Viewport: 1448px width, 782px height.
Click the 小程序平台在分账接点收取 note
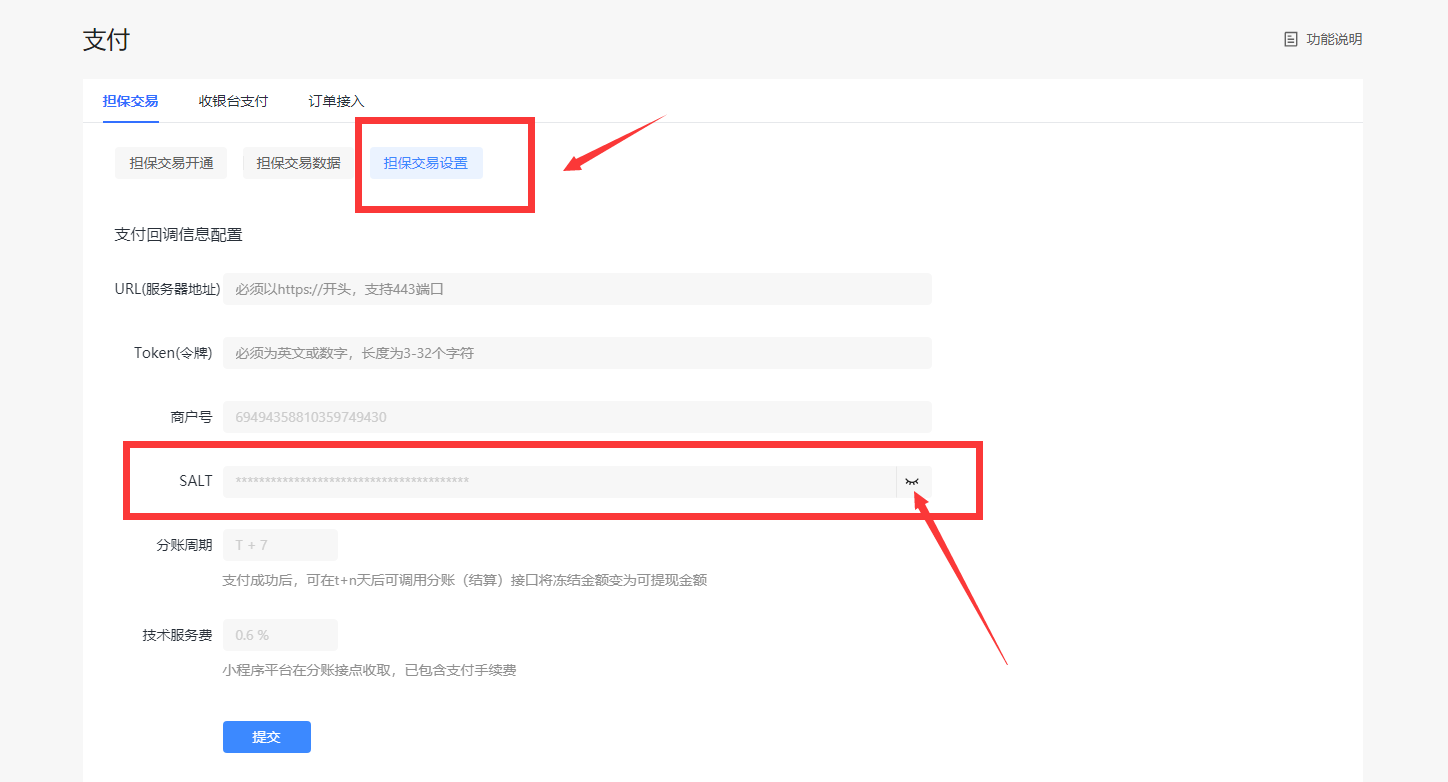coord(369,670)
